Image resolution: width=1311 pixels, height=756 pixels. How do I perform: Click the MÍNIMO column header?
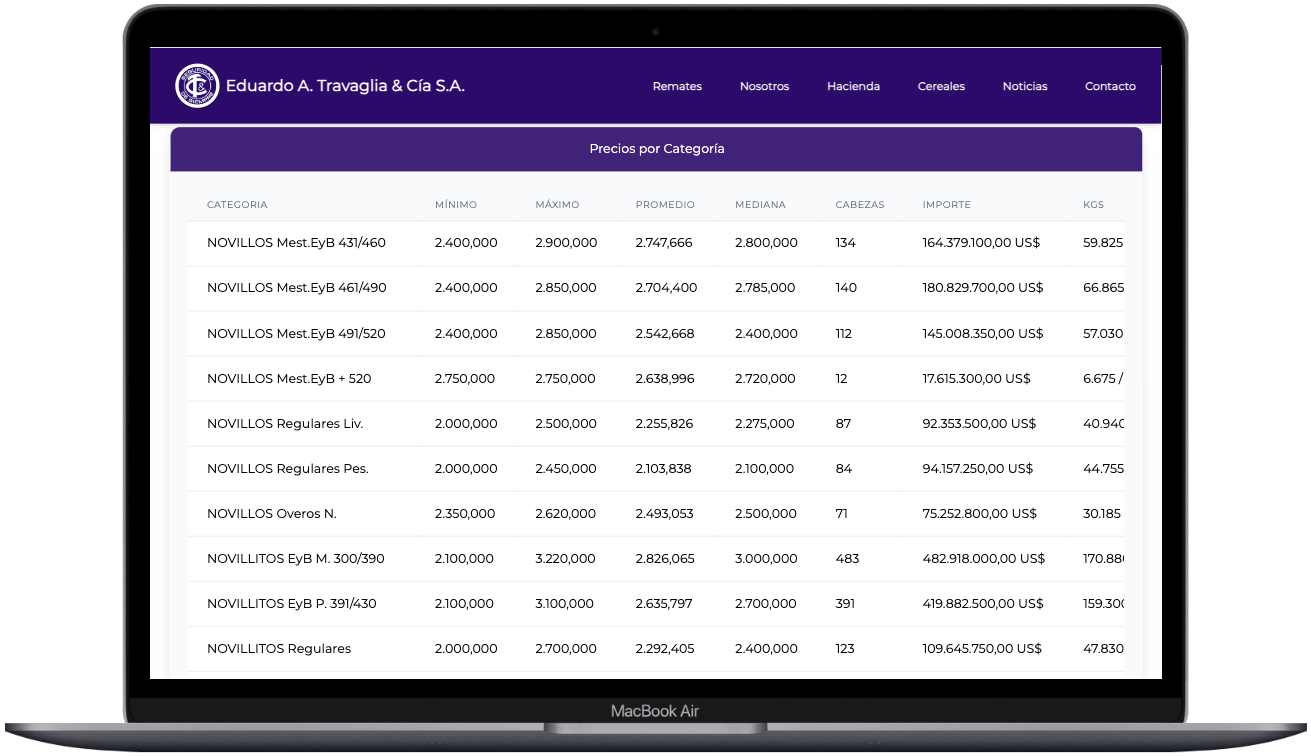(456, 205)
